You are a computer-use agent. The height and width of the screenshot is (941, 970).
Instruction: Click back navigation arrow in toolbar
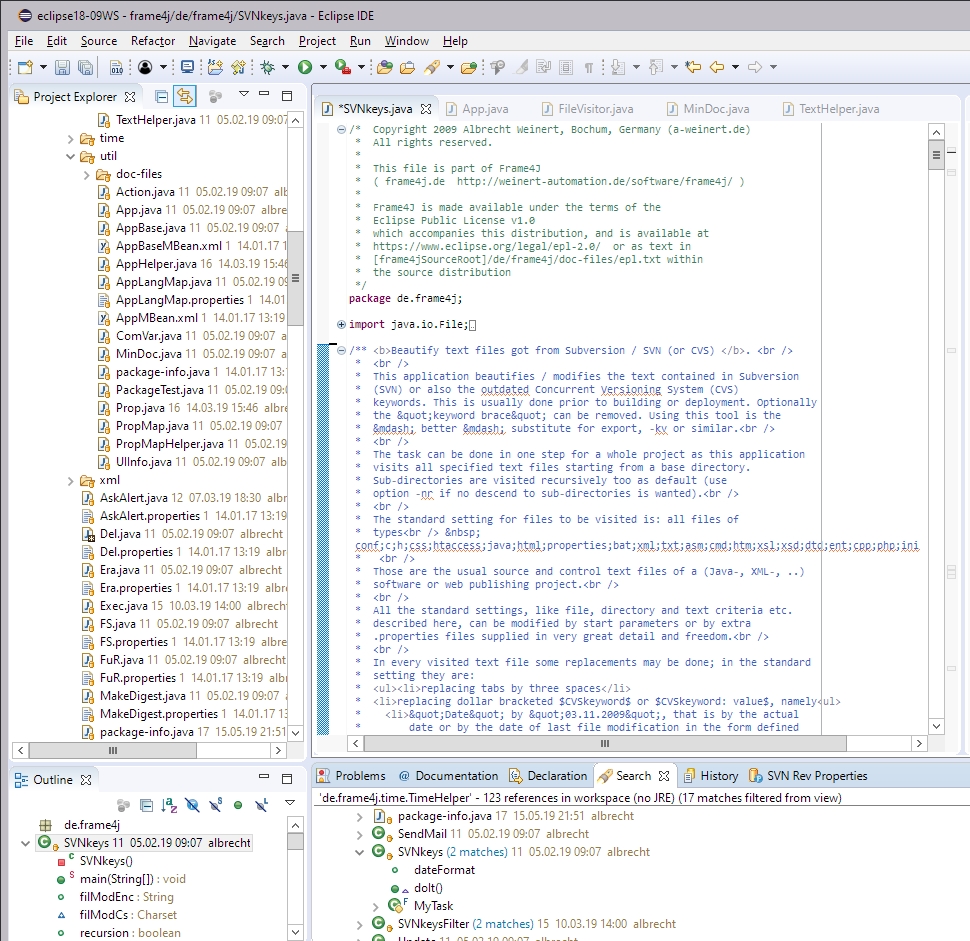(716, 67)
